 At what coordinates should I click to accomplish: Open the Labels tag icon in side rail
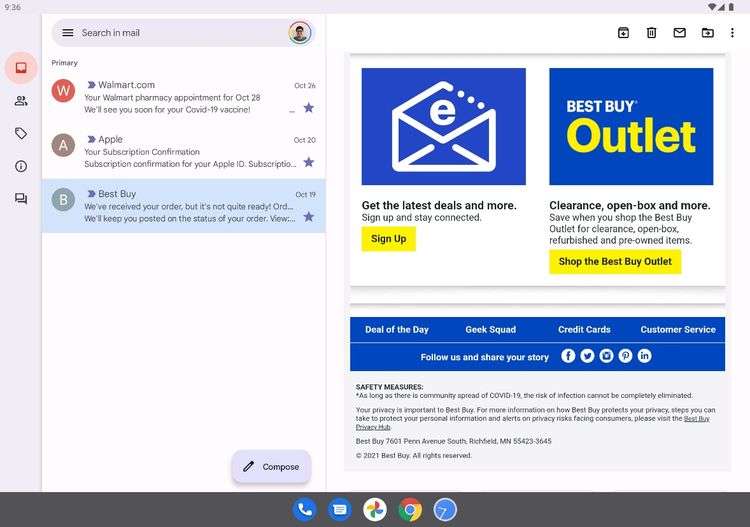(x=21, y=133)
